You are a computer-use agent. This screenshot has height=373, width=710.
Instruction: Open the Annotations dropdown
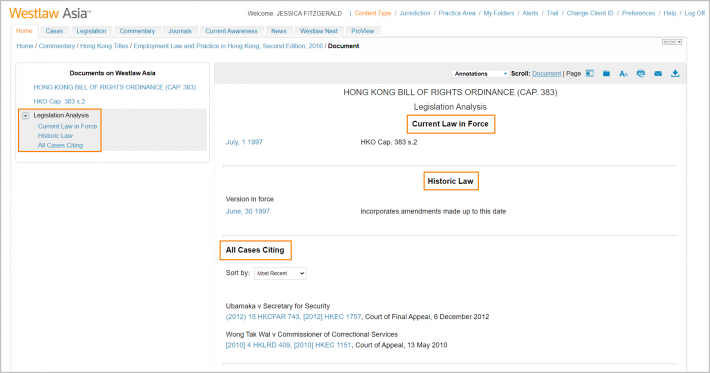[x=480, y=74]
